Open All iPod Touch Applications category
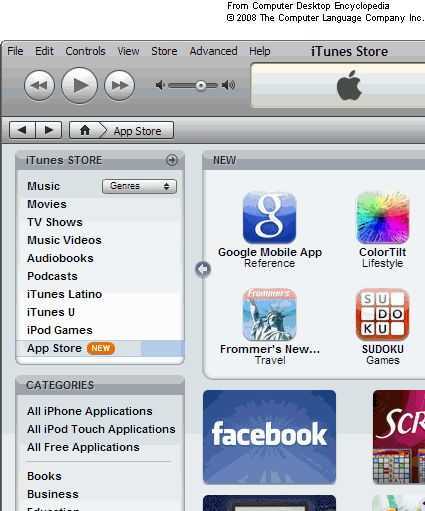 tap(101, 429)
